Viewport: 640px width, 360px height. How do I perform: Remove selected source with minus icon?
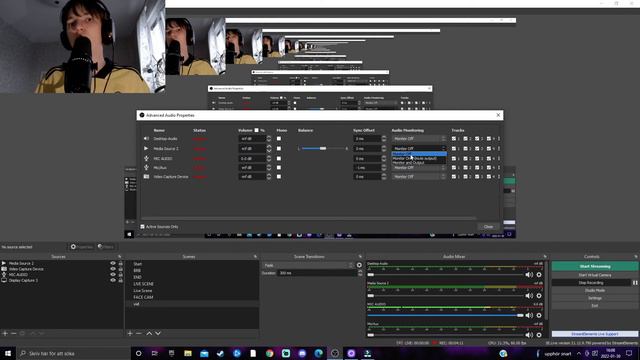point(13,333)
